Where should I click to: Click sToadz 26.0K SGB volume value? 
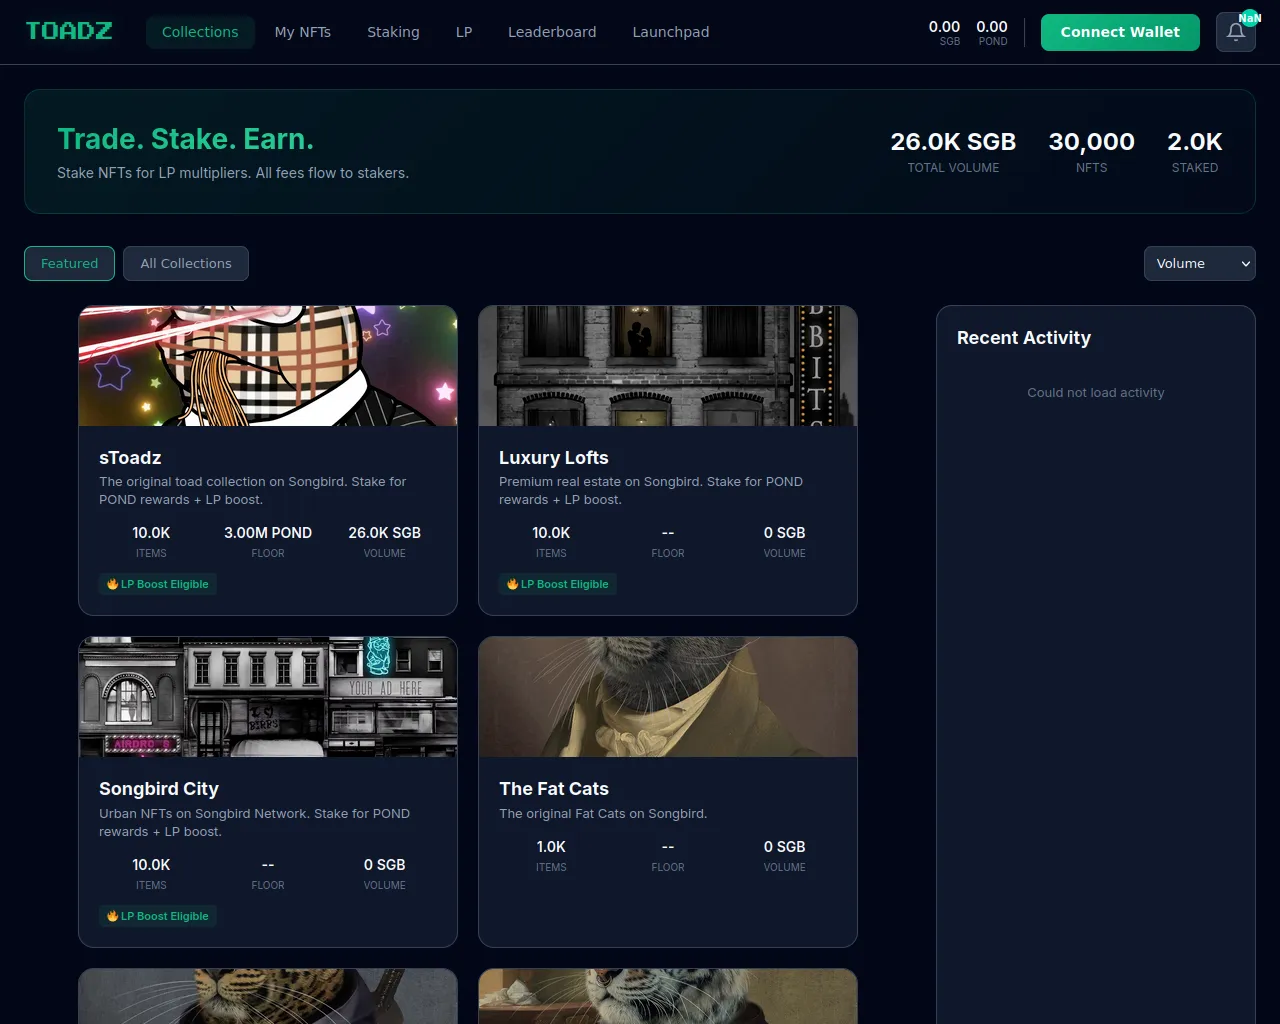click(385, 533)
